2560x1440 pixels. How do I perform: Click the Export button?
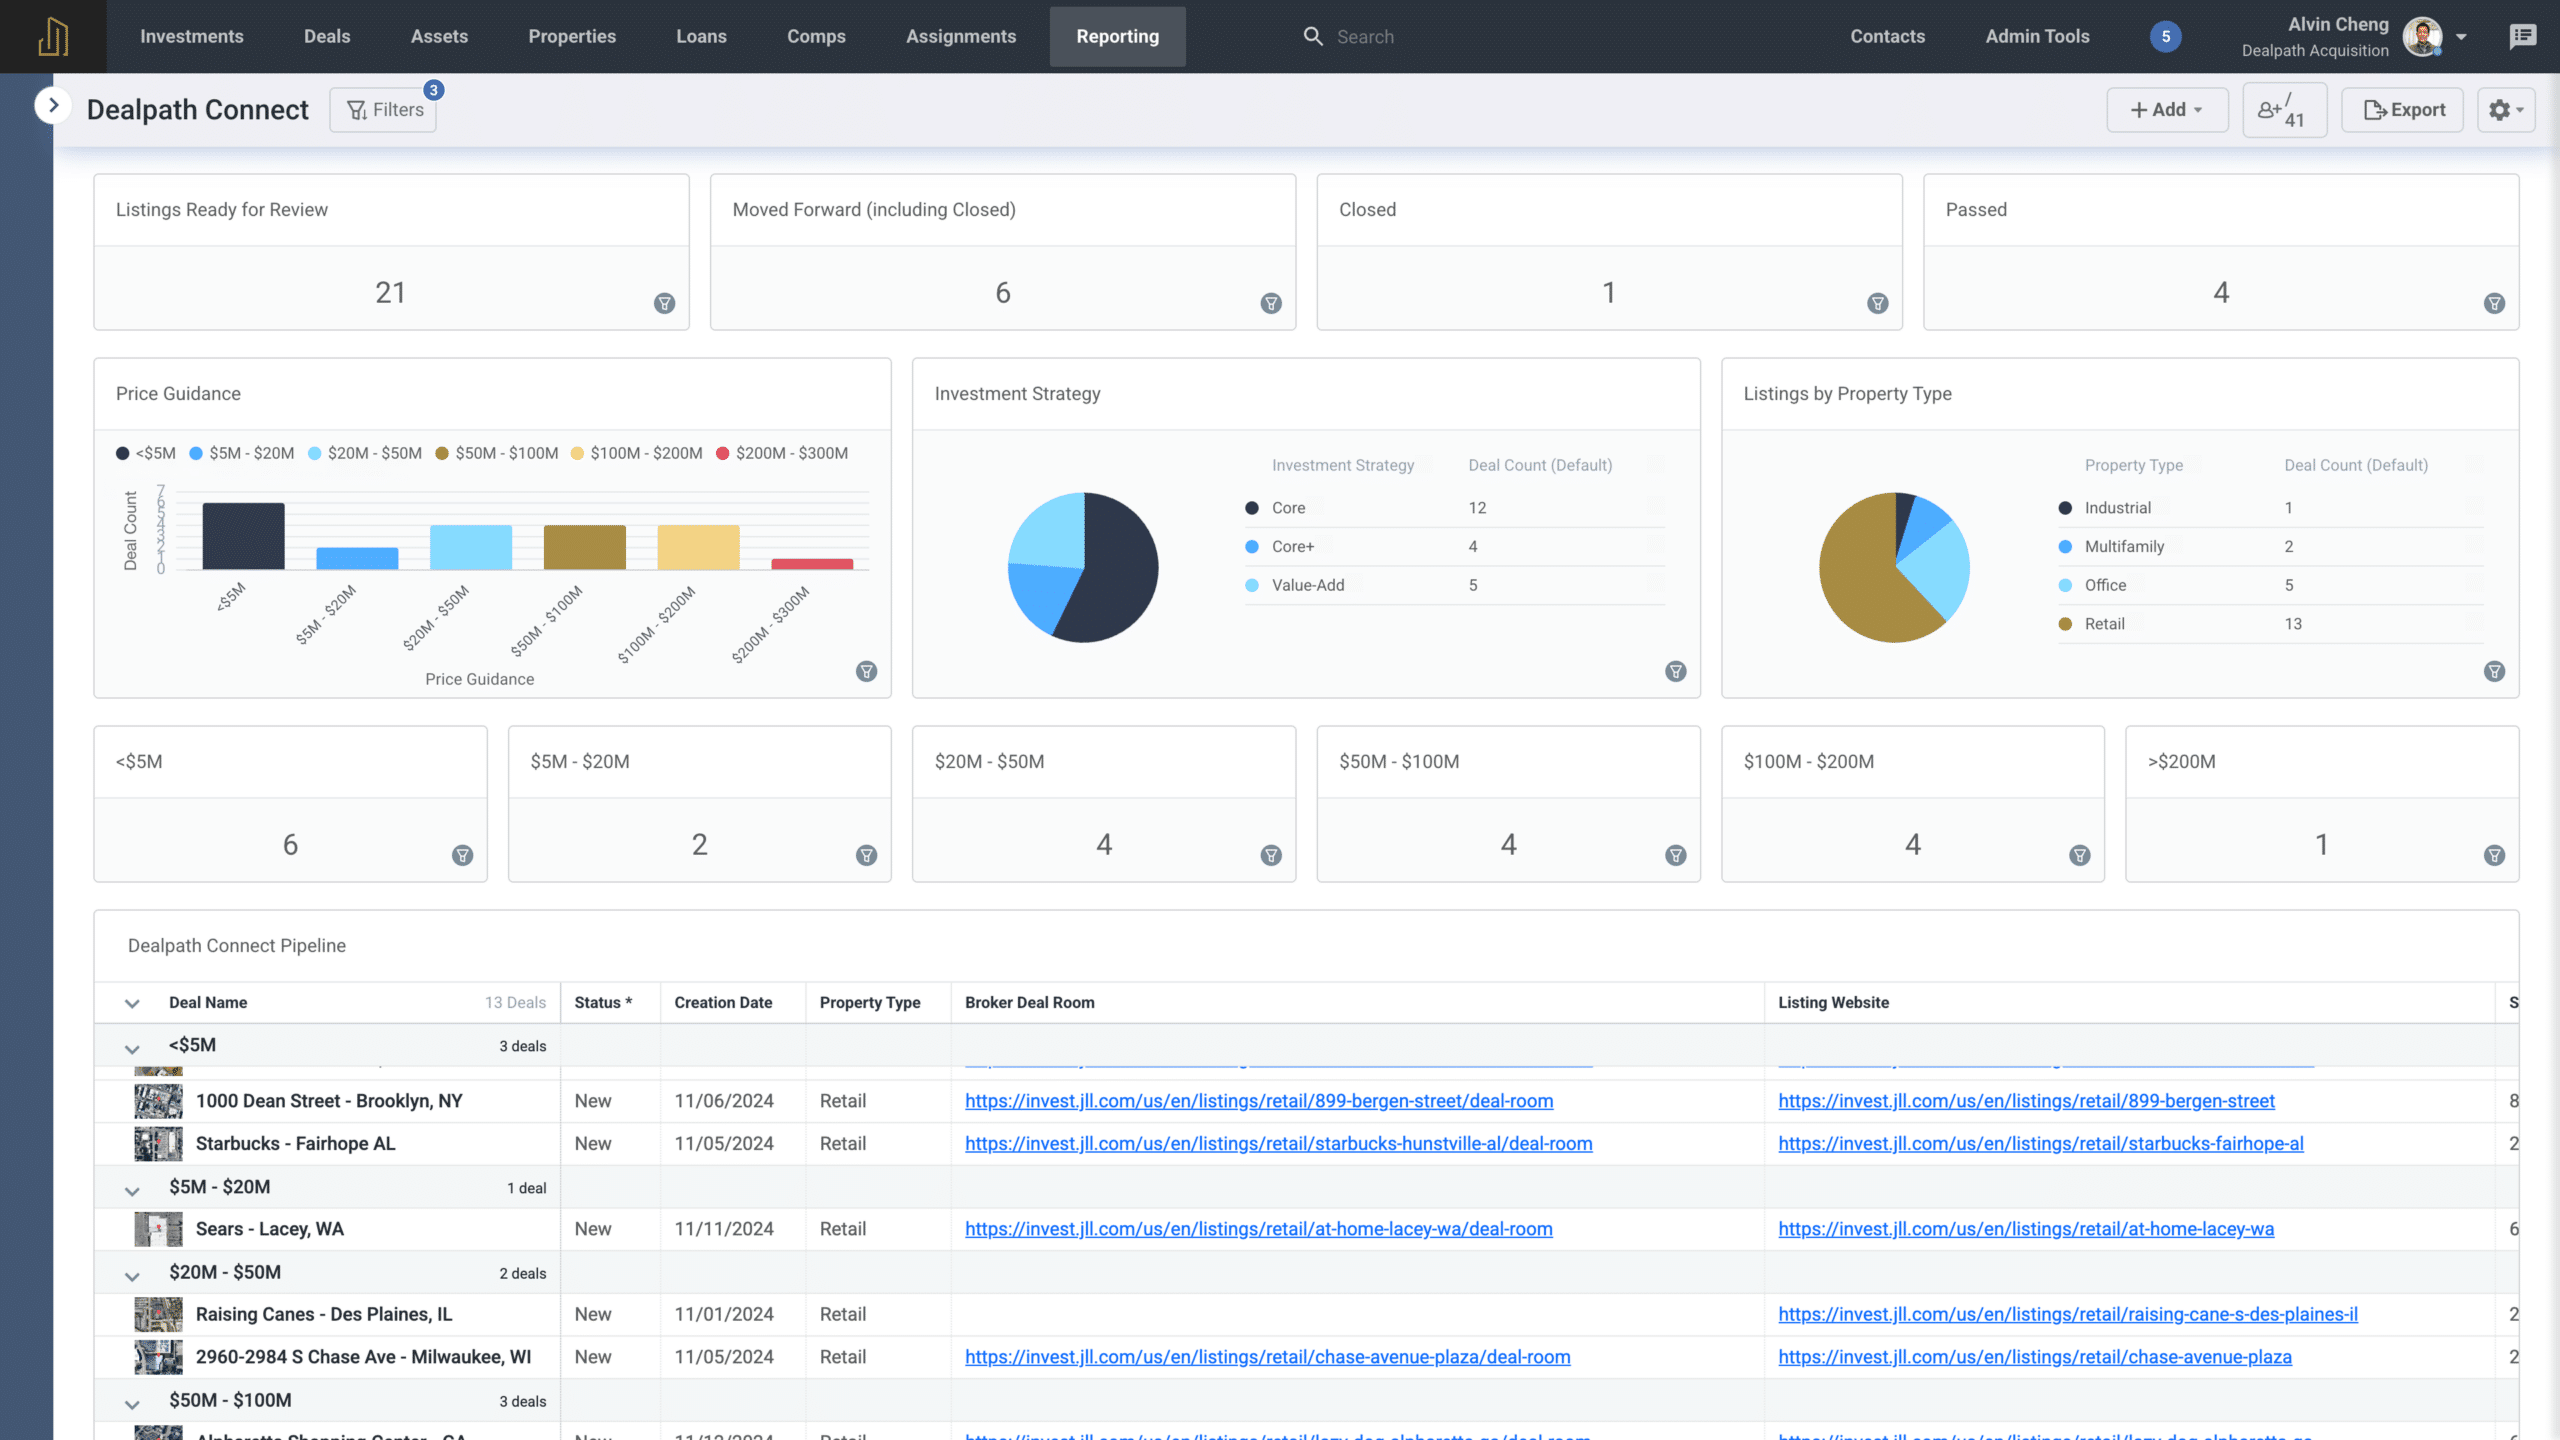2402,109
